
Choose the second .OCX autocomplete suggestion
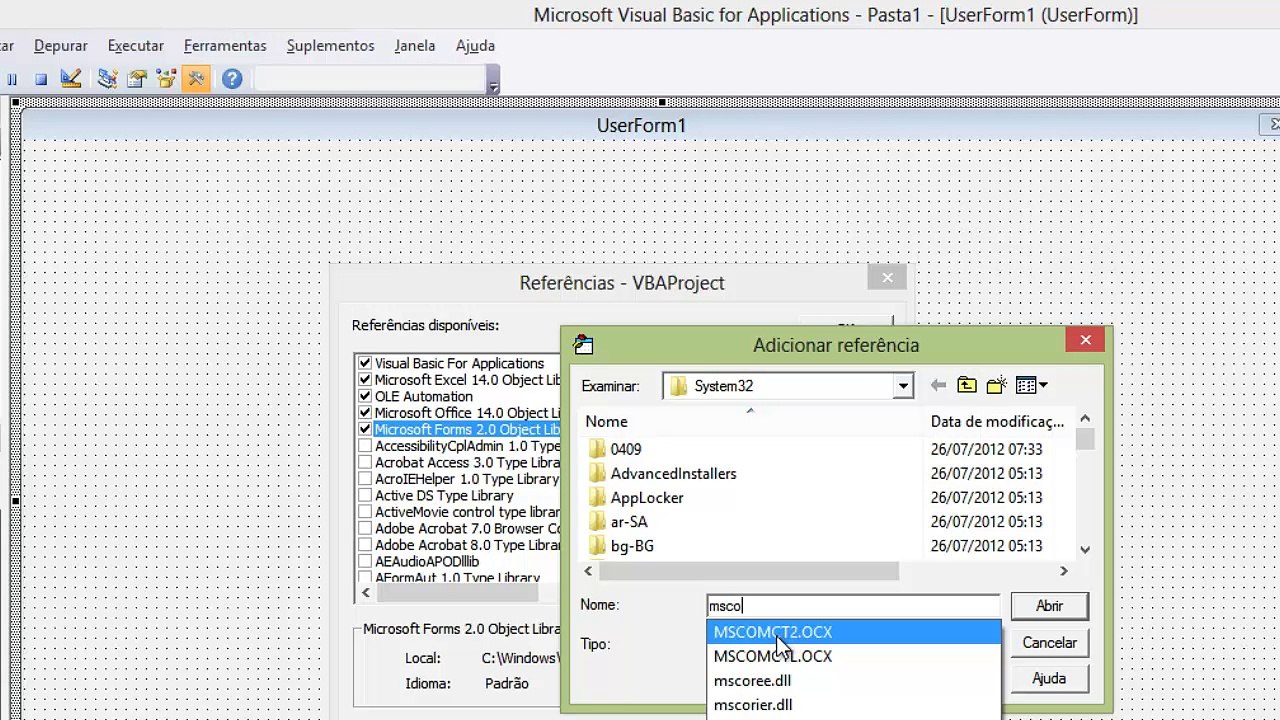pyautogui.click(x=854, y=656)
